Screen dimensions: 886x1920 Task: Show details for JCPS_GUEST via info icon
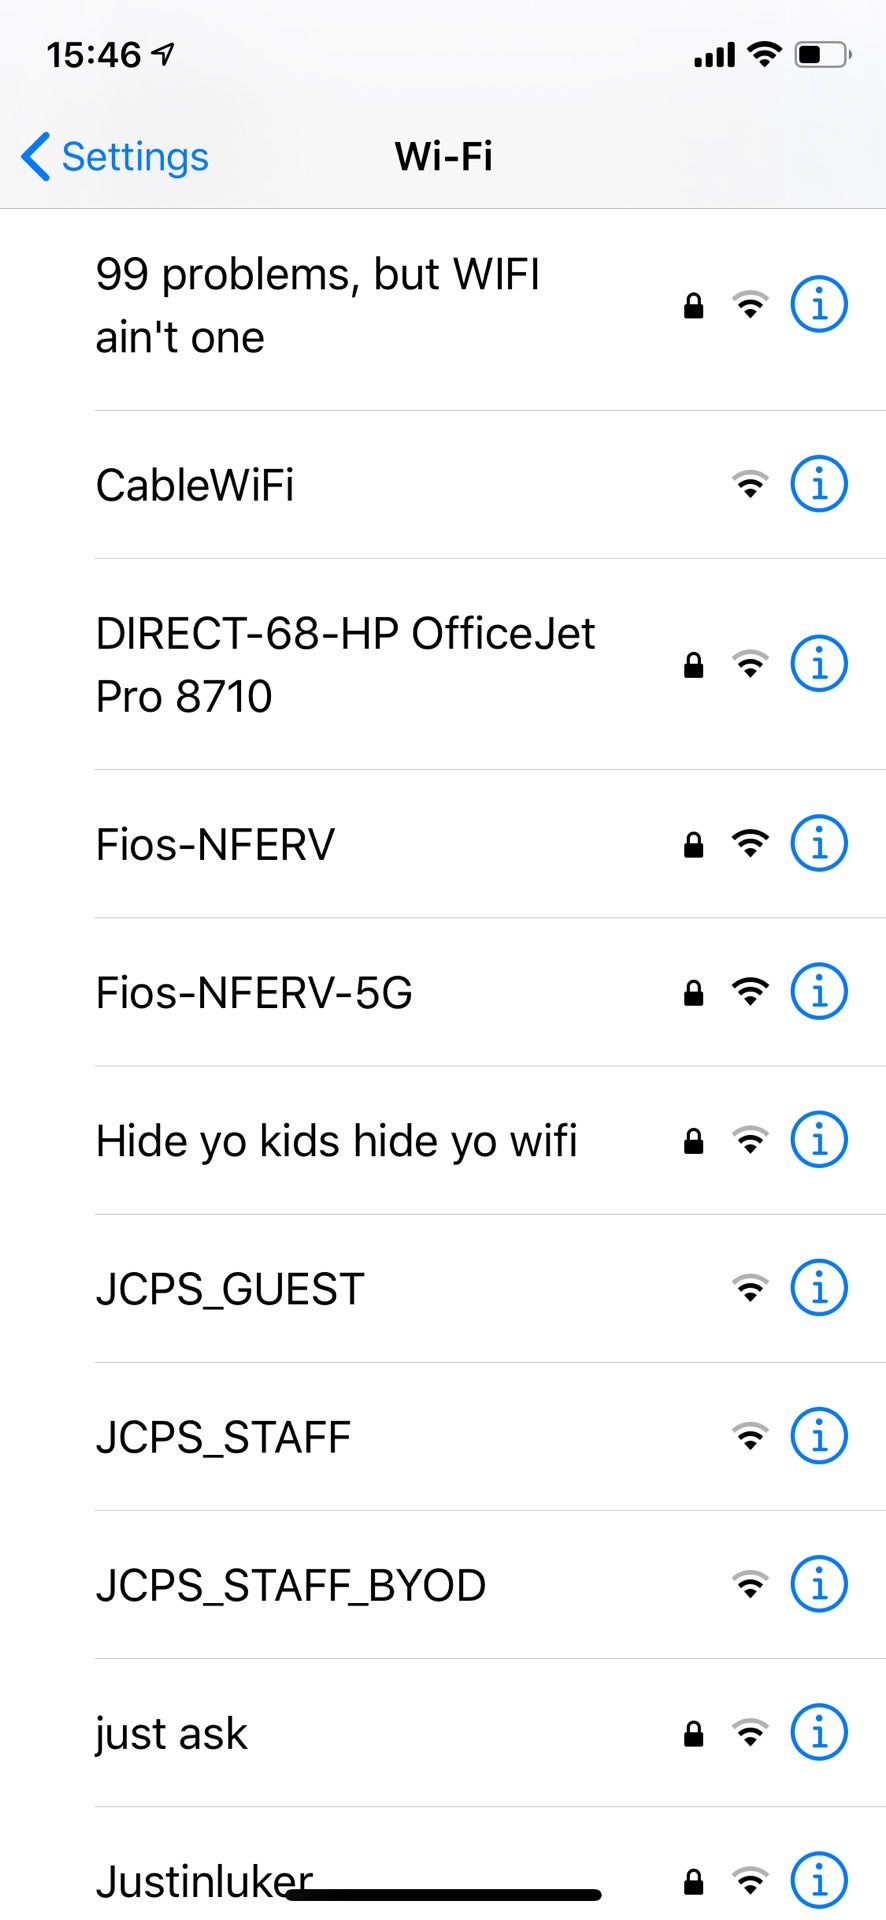click(819, 1288)
